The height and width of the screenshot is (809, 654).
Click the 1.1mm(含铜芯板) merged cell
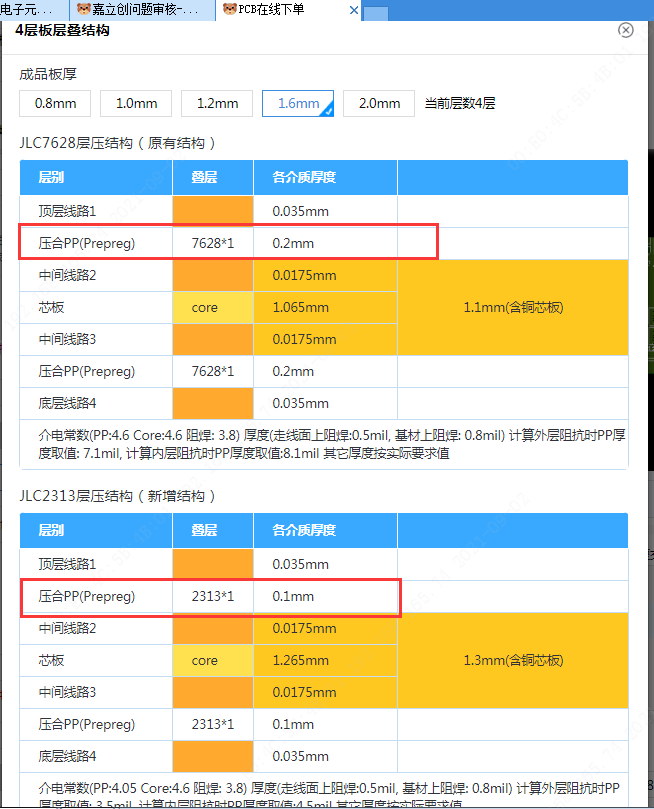pos(512,307)
